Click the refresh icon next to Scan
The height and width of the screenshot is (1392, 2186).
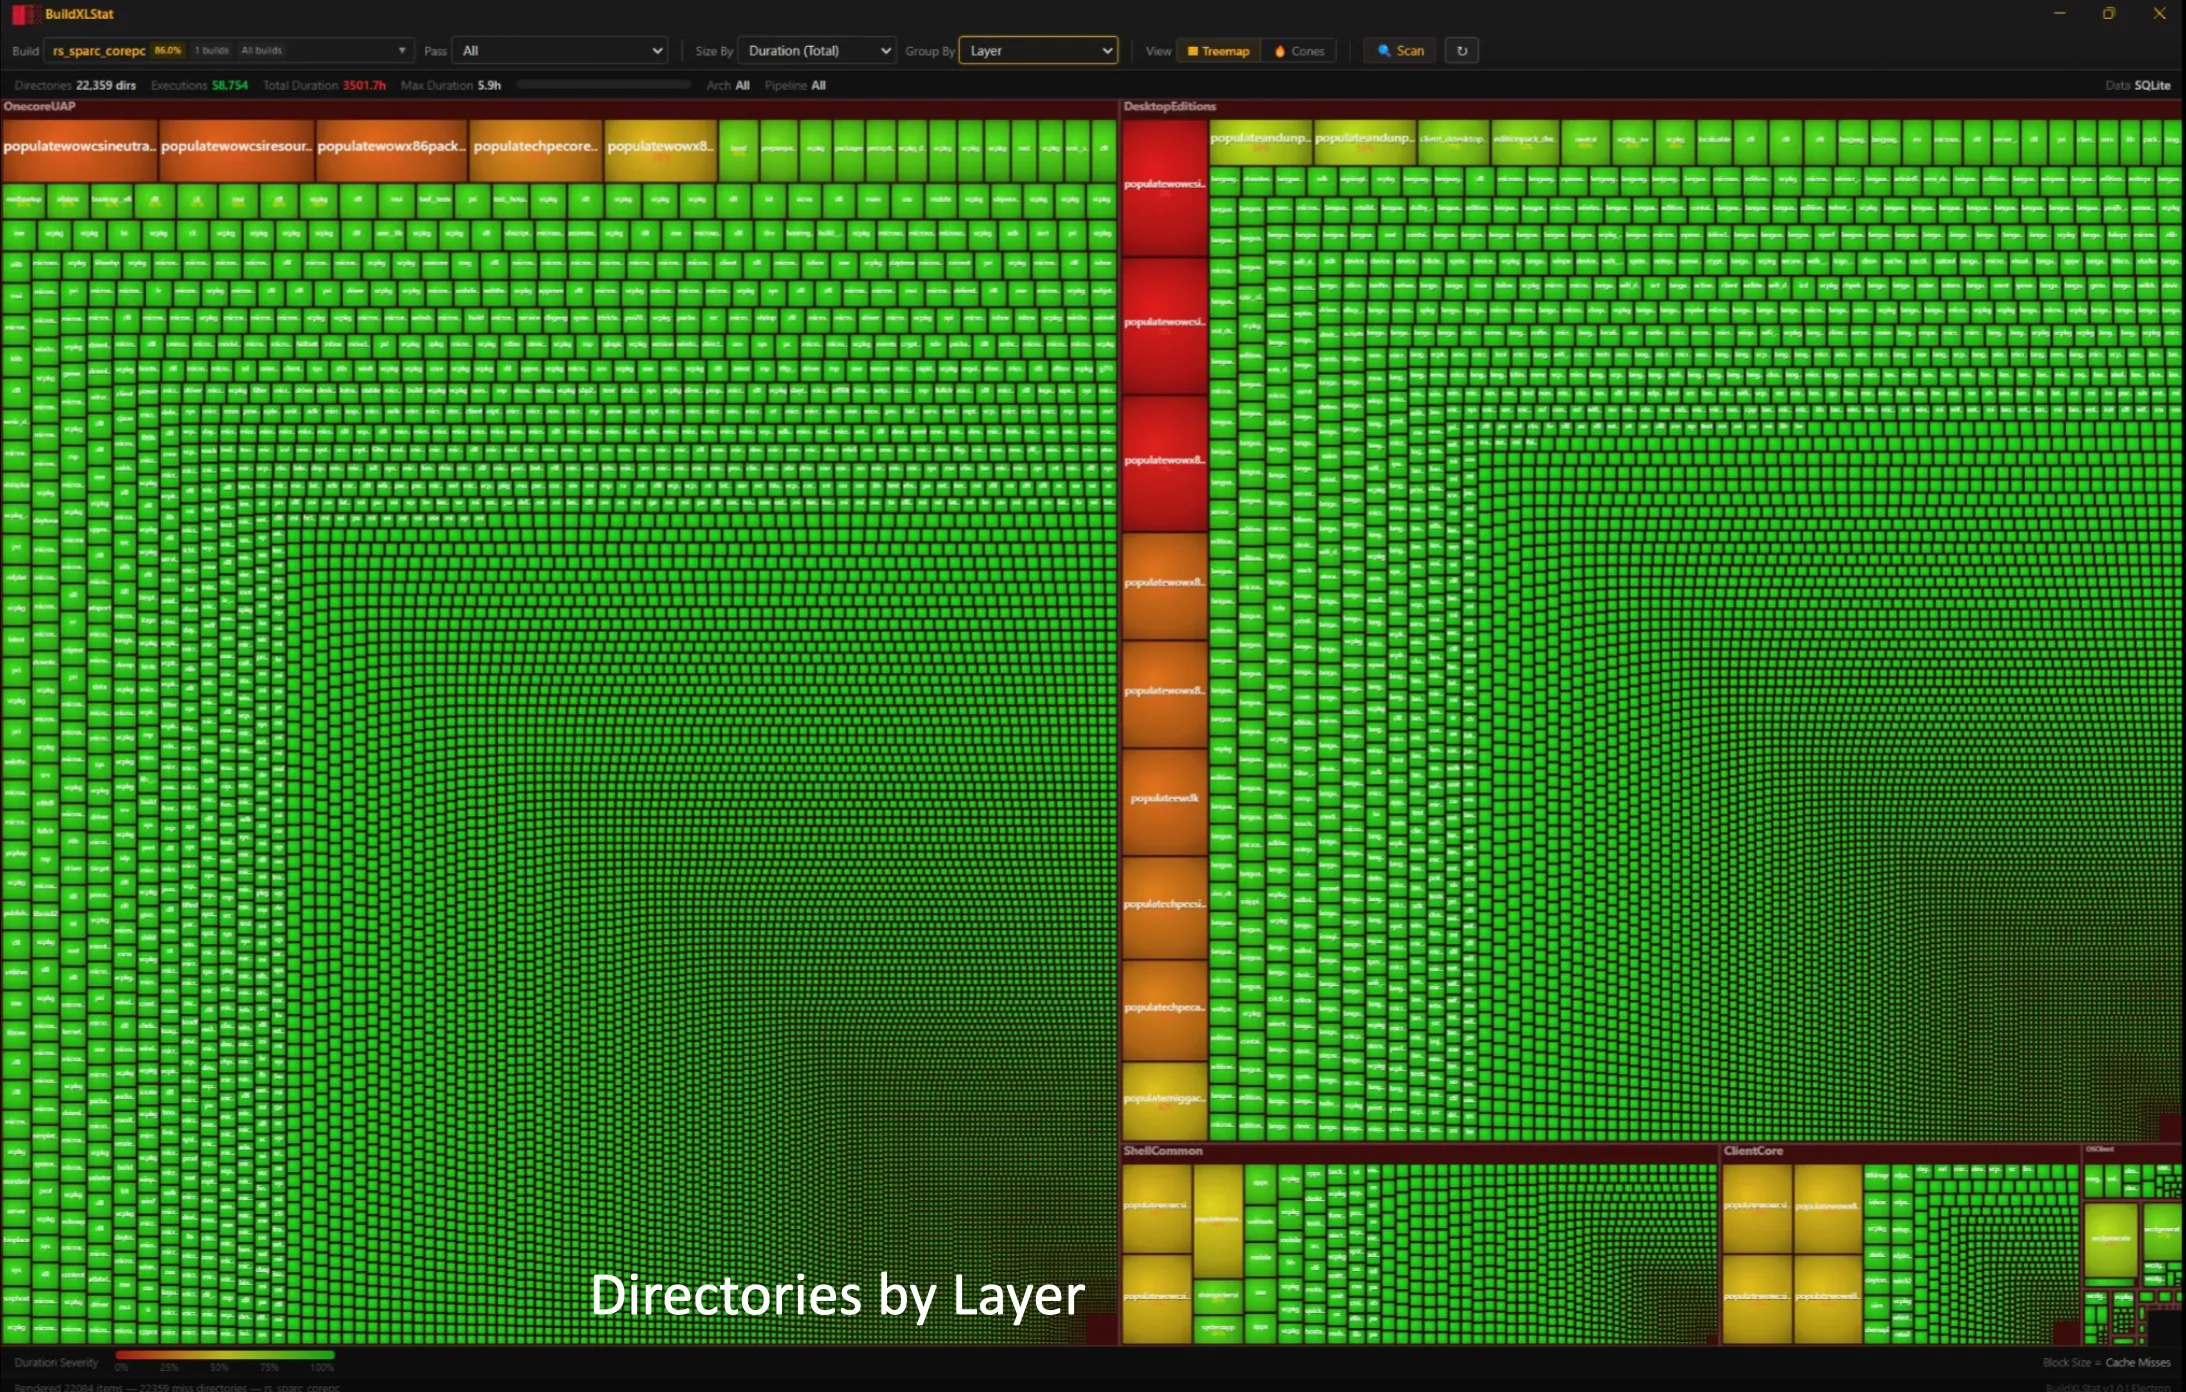[1462, 51]
